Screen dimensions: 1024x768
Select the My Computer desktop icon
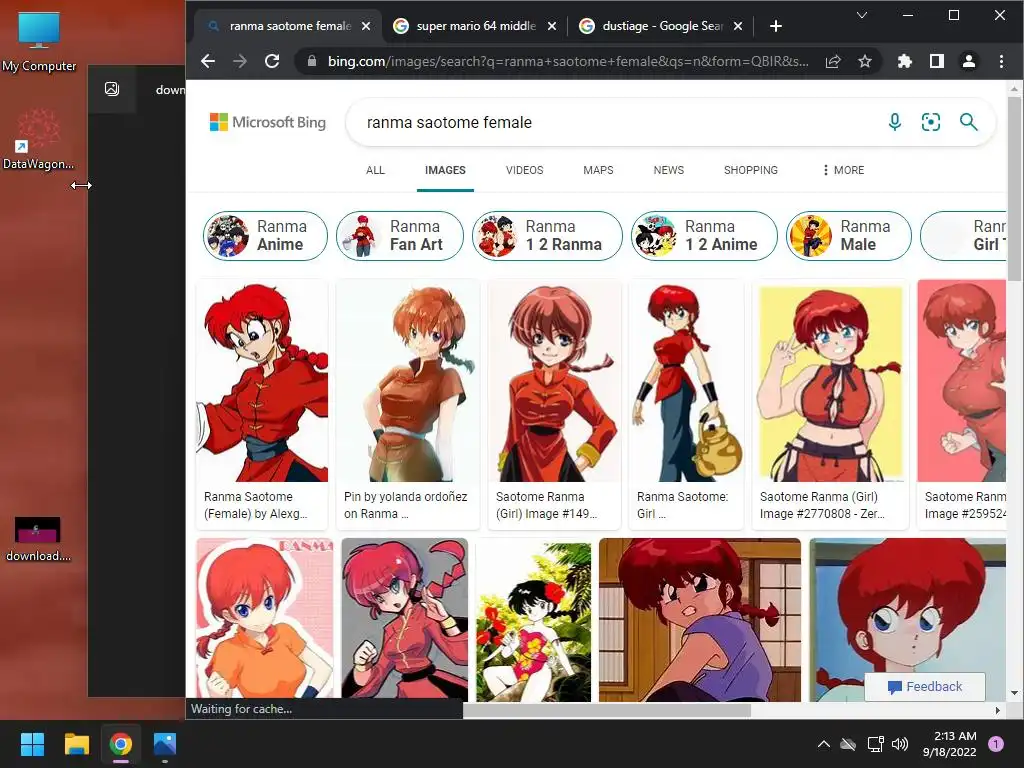(39, 41)
